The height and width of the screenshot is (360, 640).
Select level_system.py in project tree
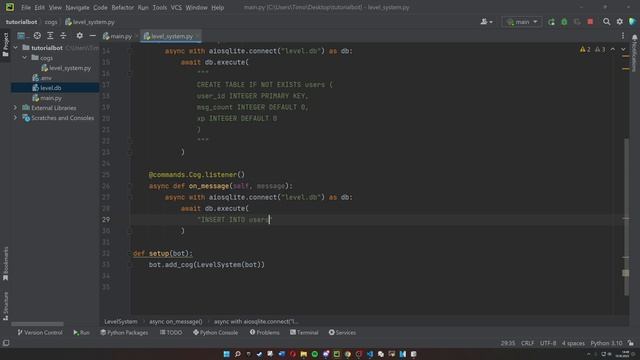66,68
